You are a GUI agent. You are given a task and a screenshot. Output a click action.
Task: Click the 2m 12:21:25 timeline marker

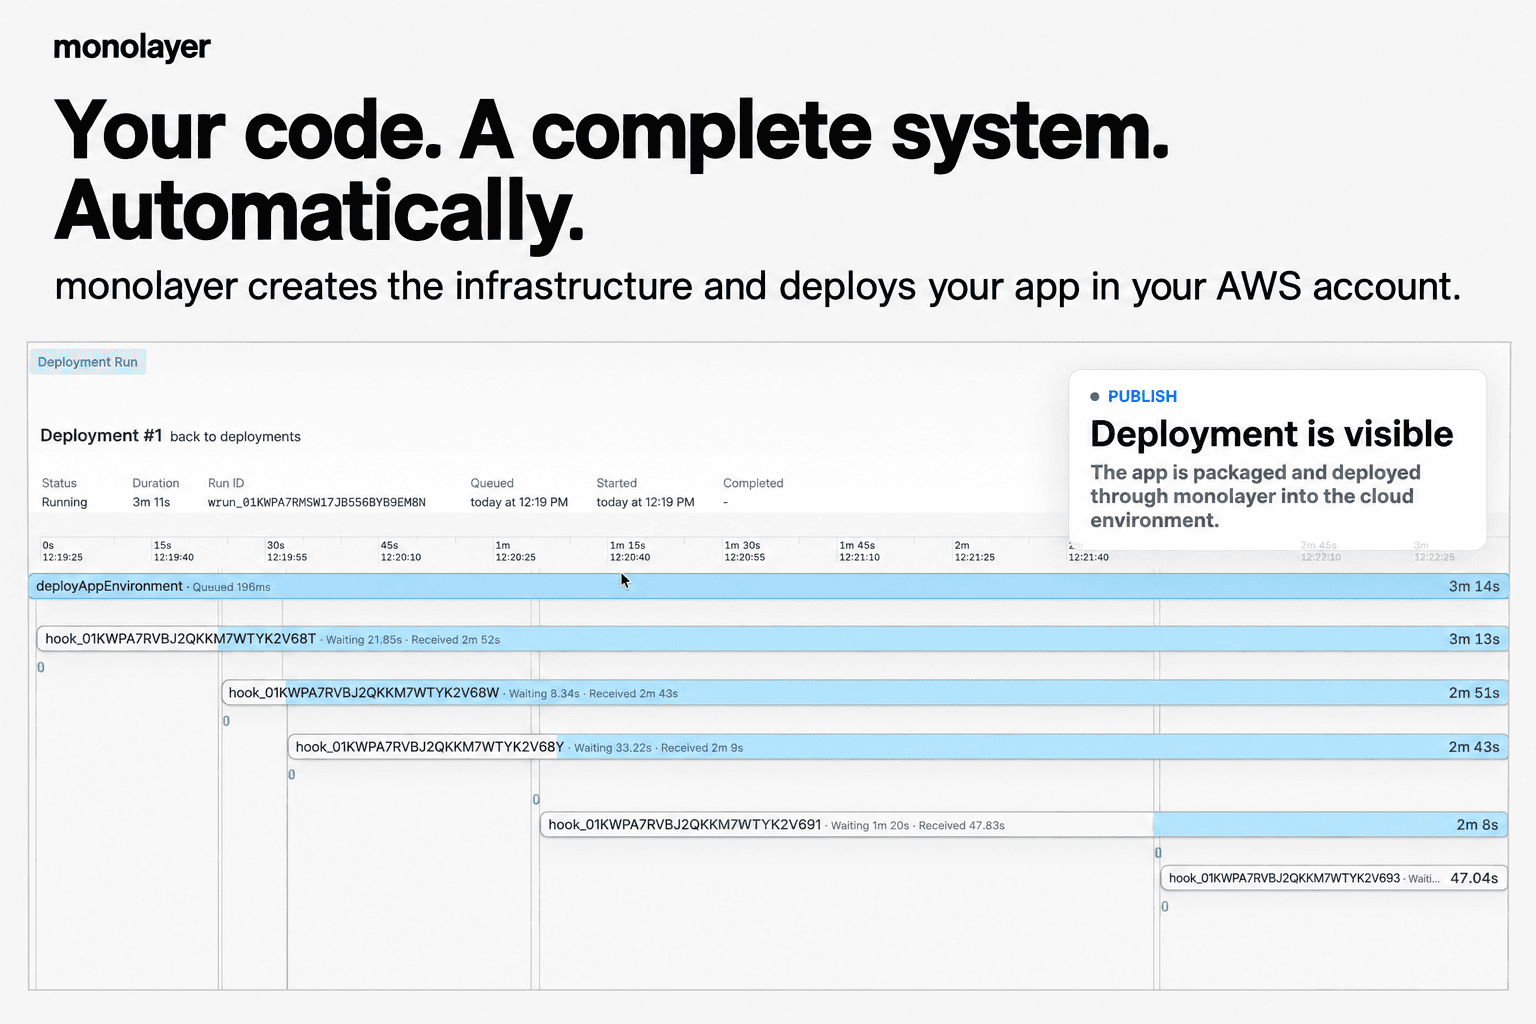tap(975, 551)
